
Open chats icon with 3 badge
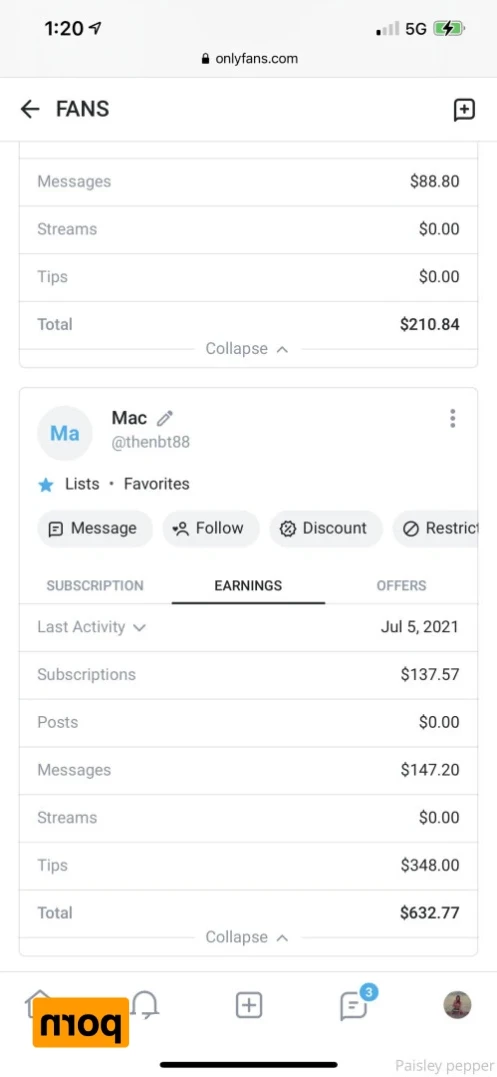pyautogui.click(x=354, y=1006)
